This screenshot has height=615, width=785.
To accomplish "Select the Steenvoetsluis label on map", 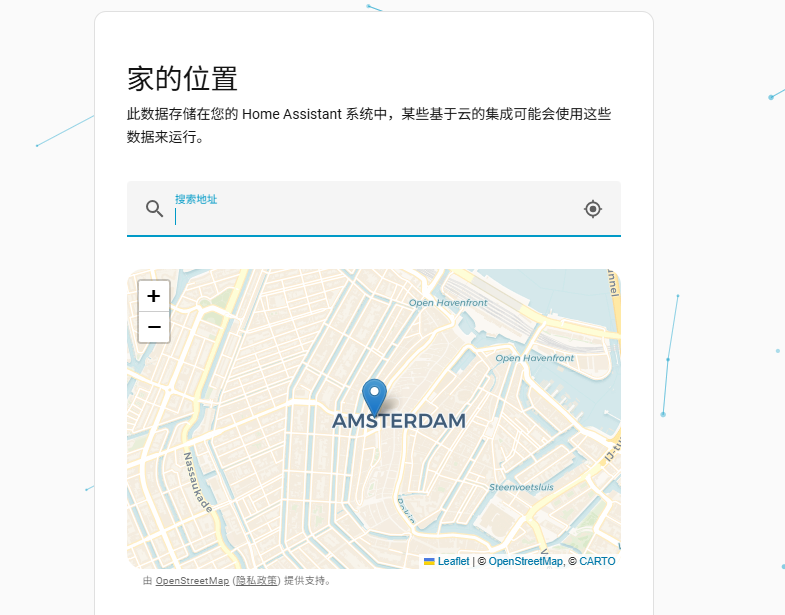I will pos(521,487).
